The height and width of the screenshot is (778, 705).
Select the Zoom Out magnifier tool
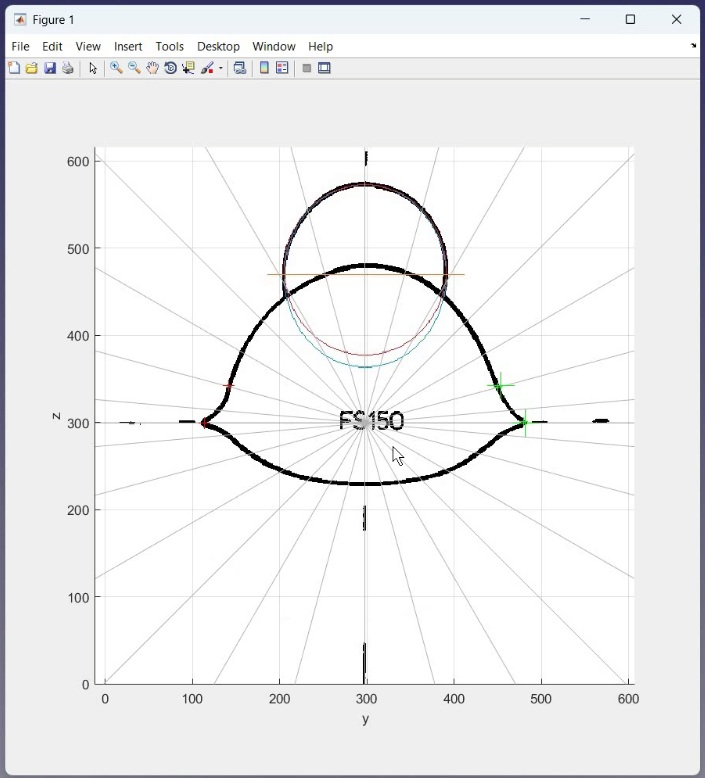134,68
